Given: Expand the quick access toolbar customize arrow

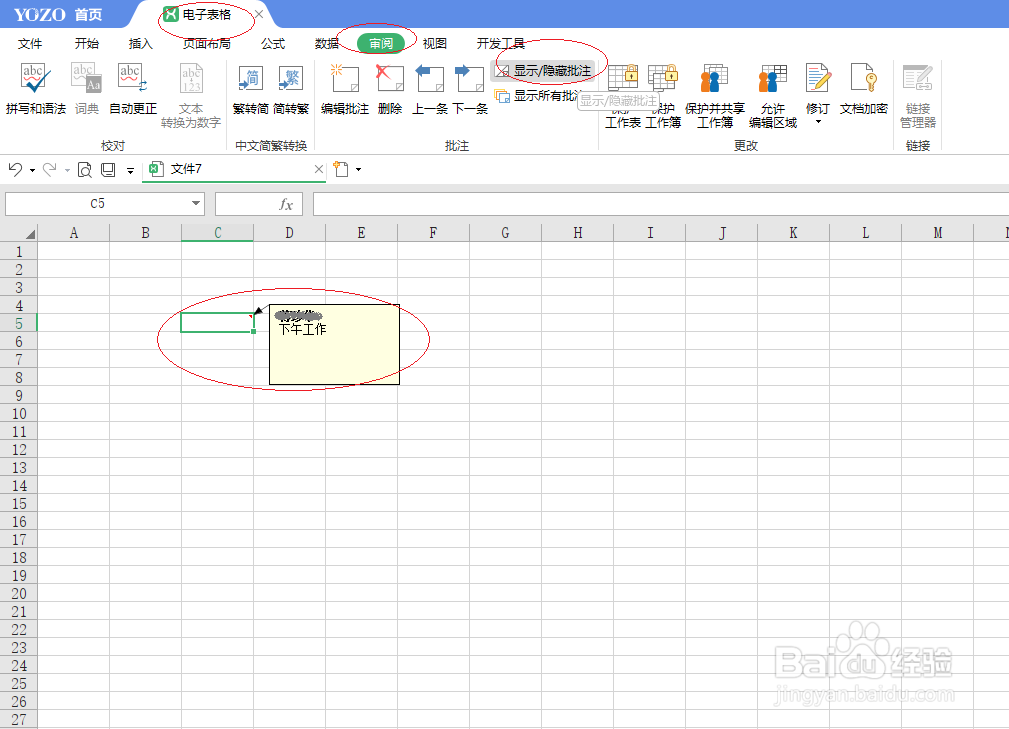Looking at the screenshot, I should [x=130, y=171].
